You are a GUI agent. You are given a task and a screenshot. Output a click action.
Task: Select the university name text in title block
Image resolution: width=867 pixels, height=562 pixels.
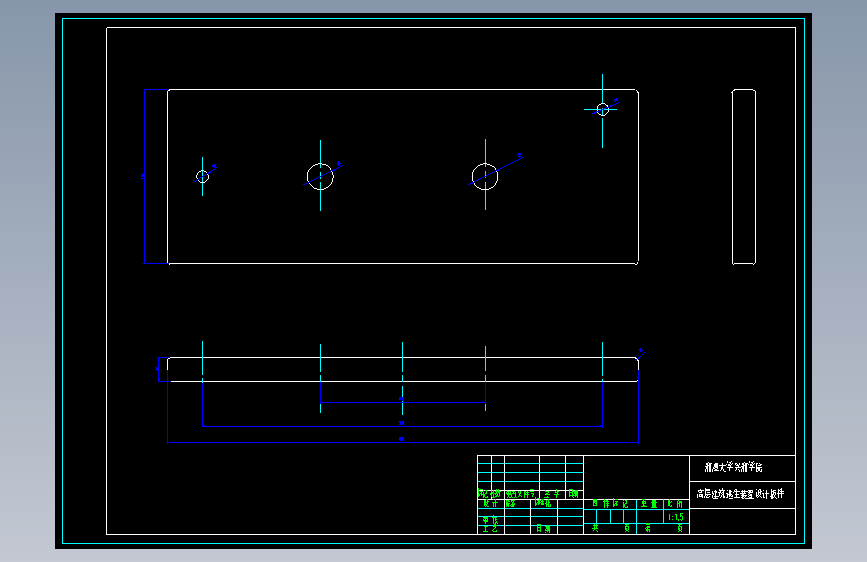point(733,467)
